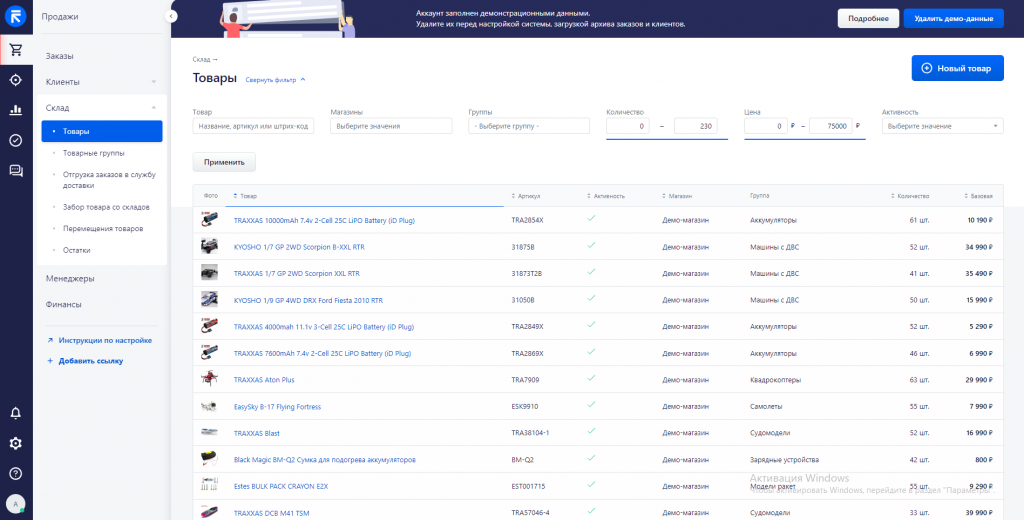Click the Удалить демо-данные button
The height and width of the screenshot is (520, 1024).
click(953, 18)
